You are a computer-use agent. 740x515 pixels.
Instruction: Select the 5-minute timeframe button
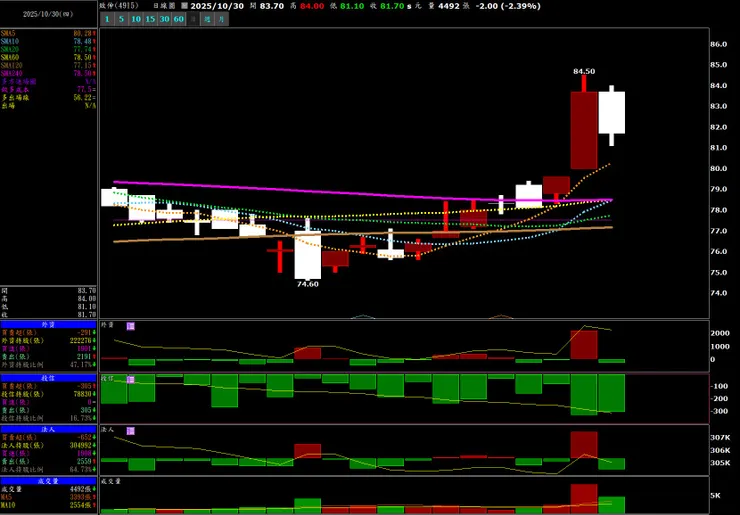(x=121, y=19)
